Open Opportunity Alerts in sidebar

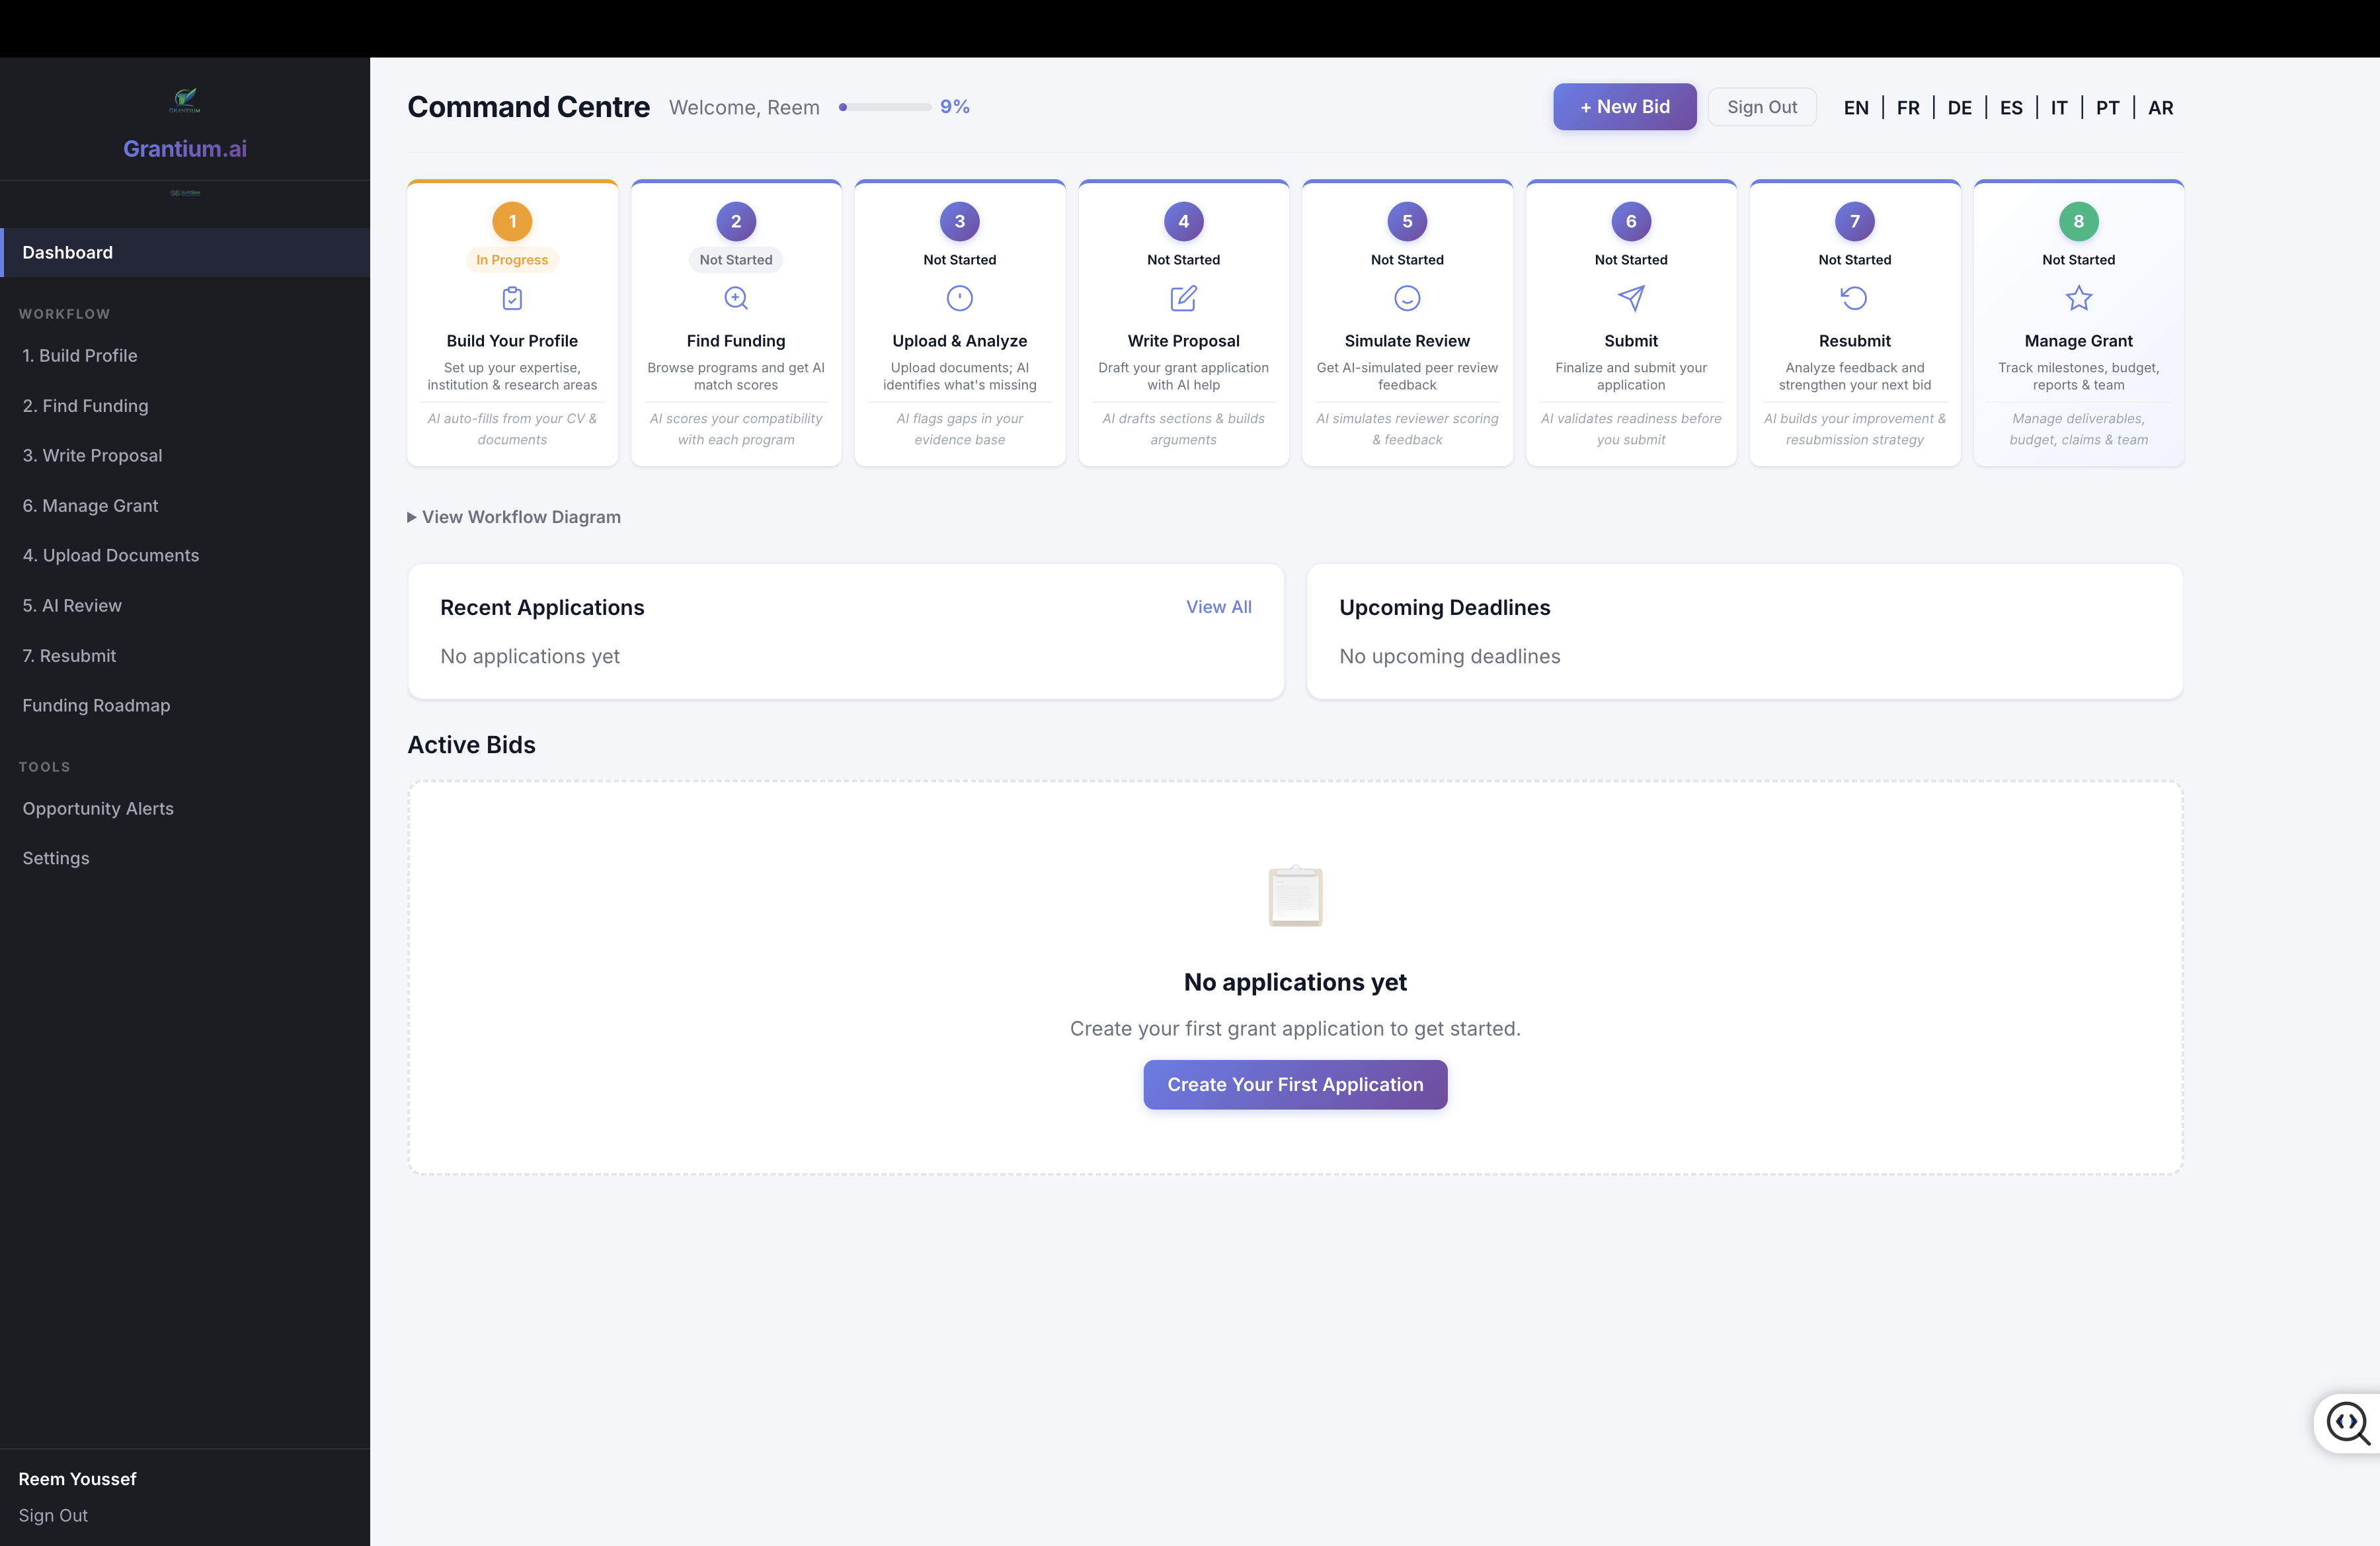(98, 808)
